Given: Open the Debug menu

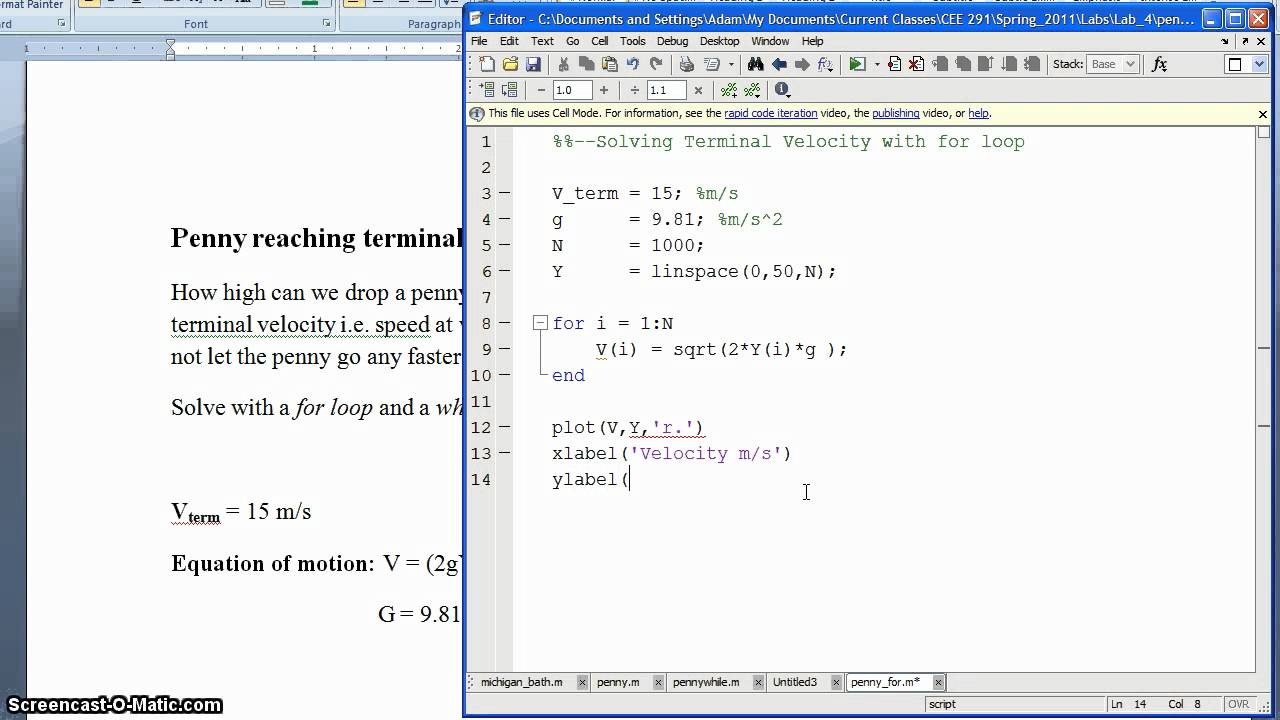Looking at the screenshot, I should [672, 41].
